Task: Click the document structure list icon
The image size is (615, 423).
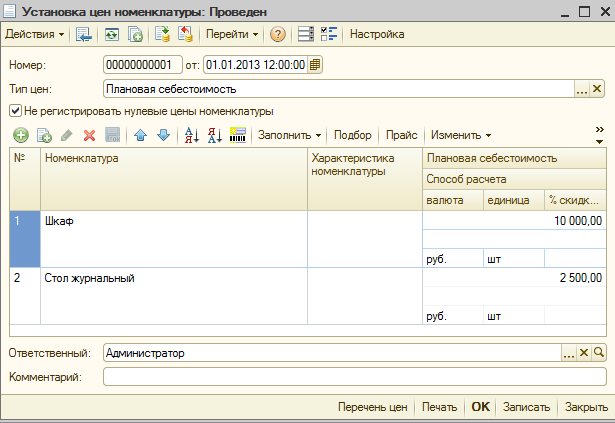Action: click(x=306, y=34)
